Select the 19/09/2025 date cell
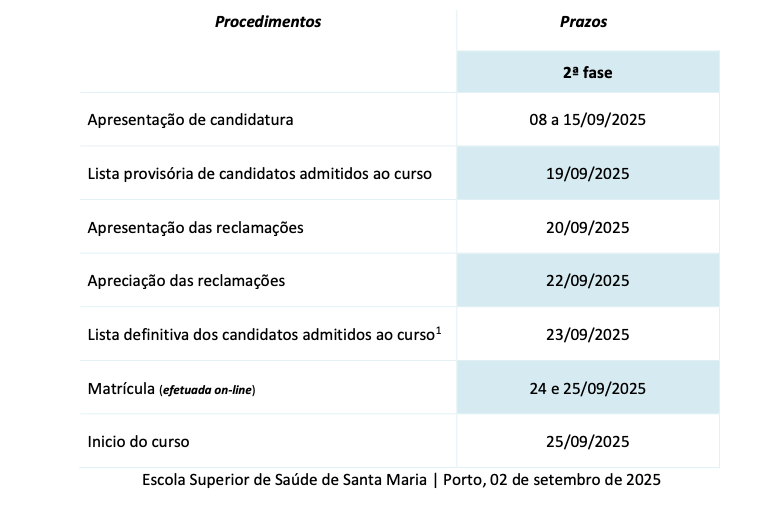Viewport: 782px width, 509px height. (587, 173)
